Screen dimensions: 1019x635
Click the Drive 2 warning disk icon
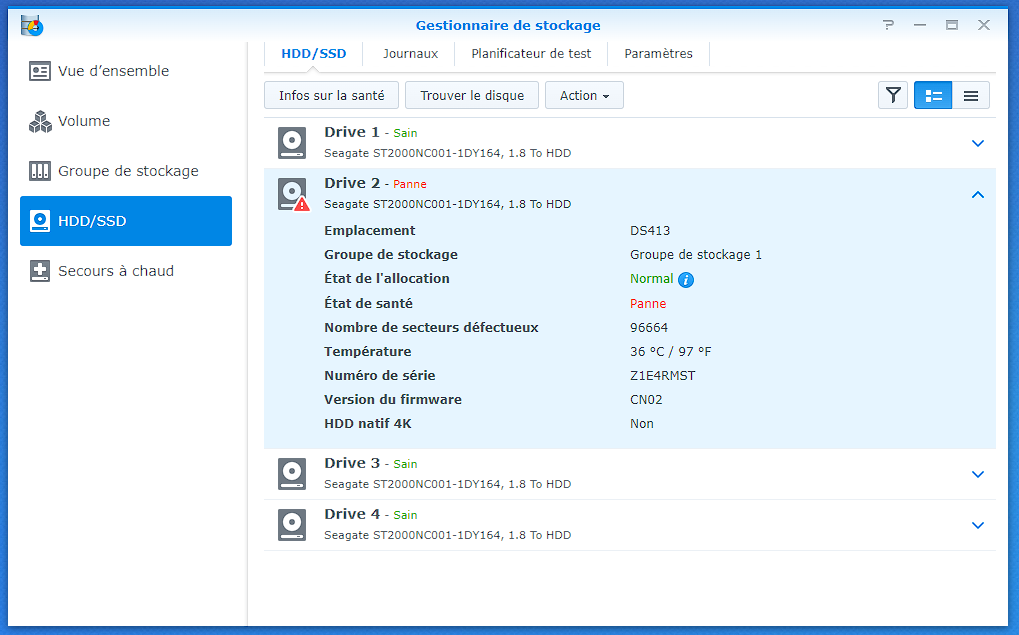pos(293,194)
